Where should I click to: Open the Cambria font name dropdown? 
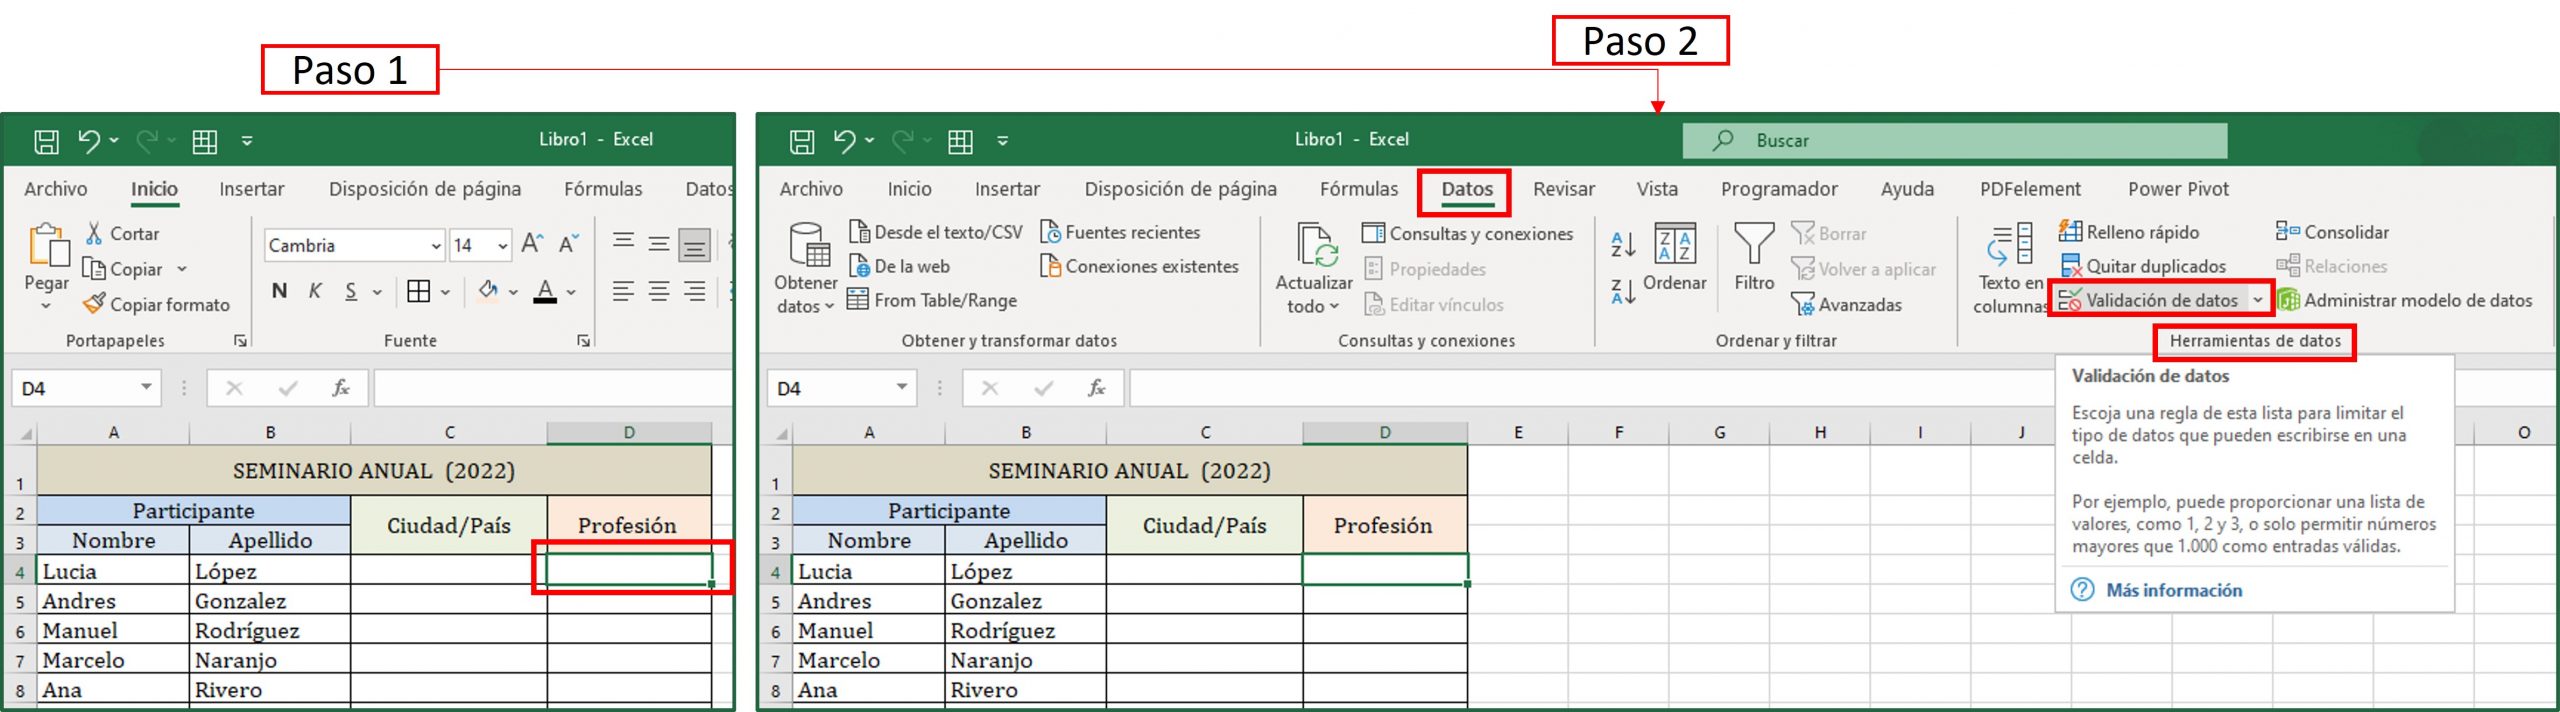point(436,245)
